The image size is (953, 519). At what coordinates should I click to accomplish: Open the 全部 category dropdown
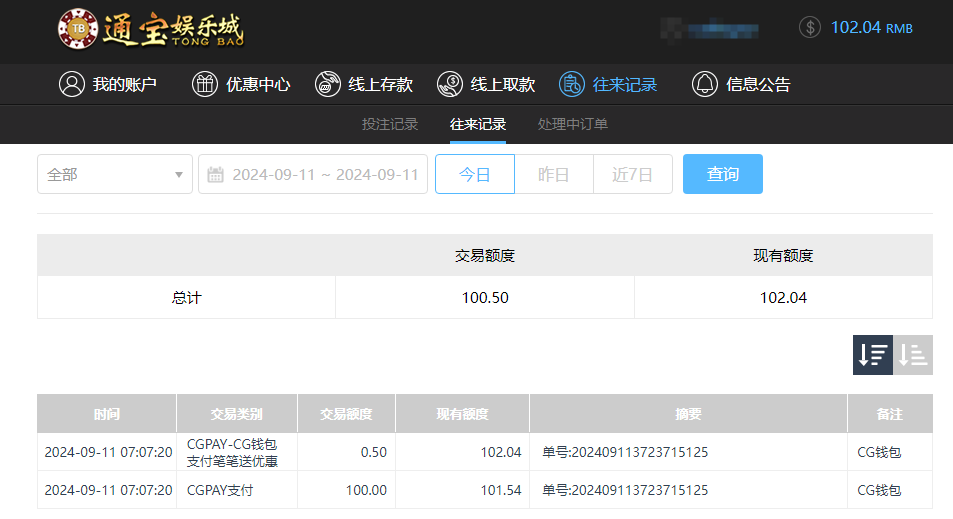pyautogui.click(x=115, y=174)
